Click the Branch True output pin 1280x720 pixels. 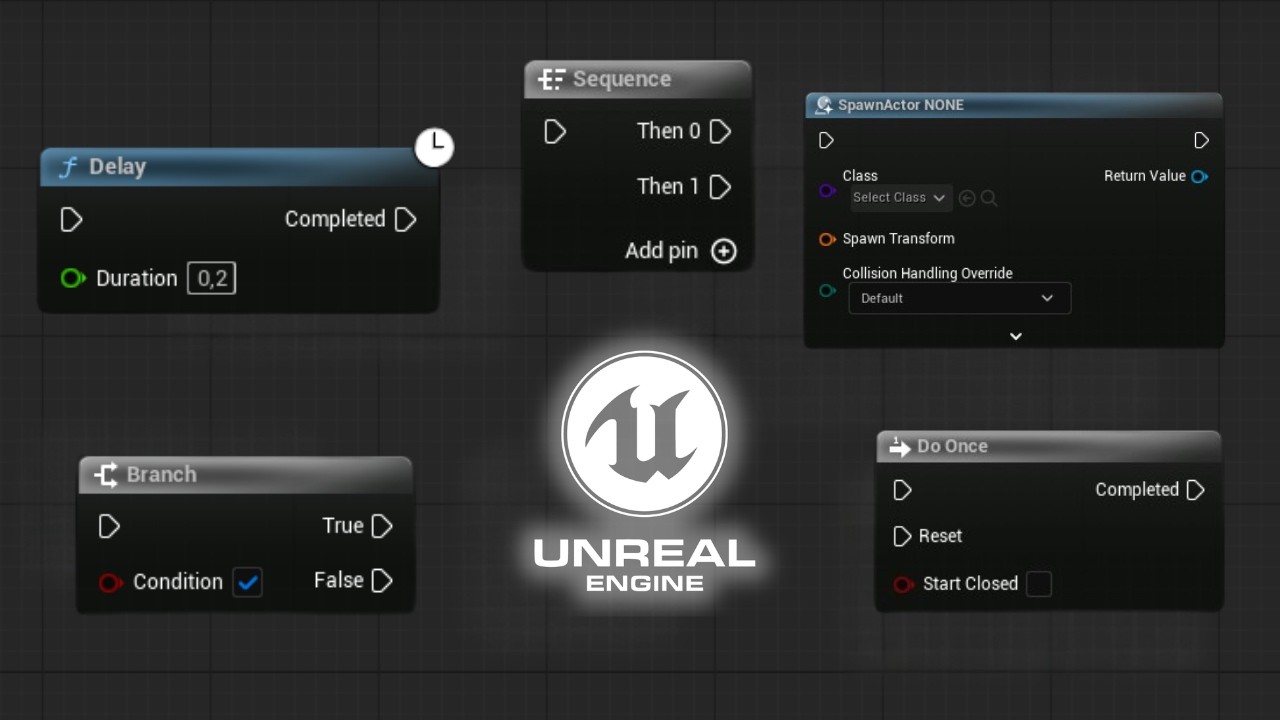pos(382,526)
